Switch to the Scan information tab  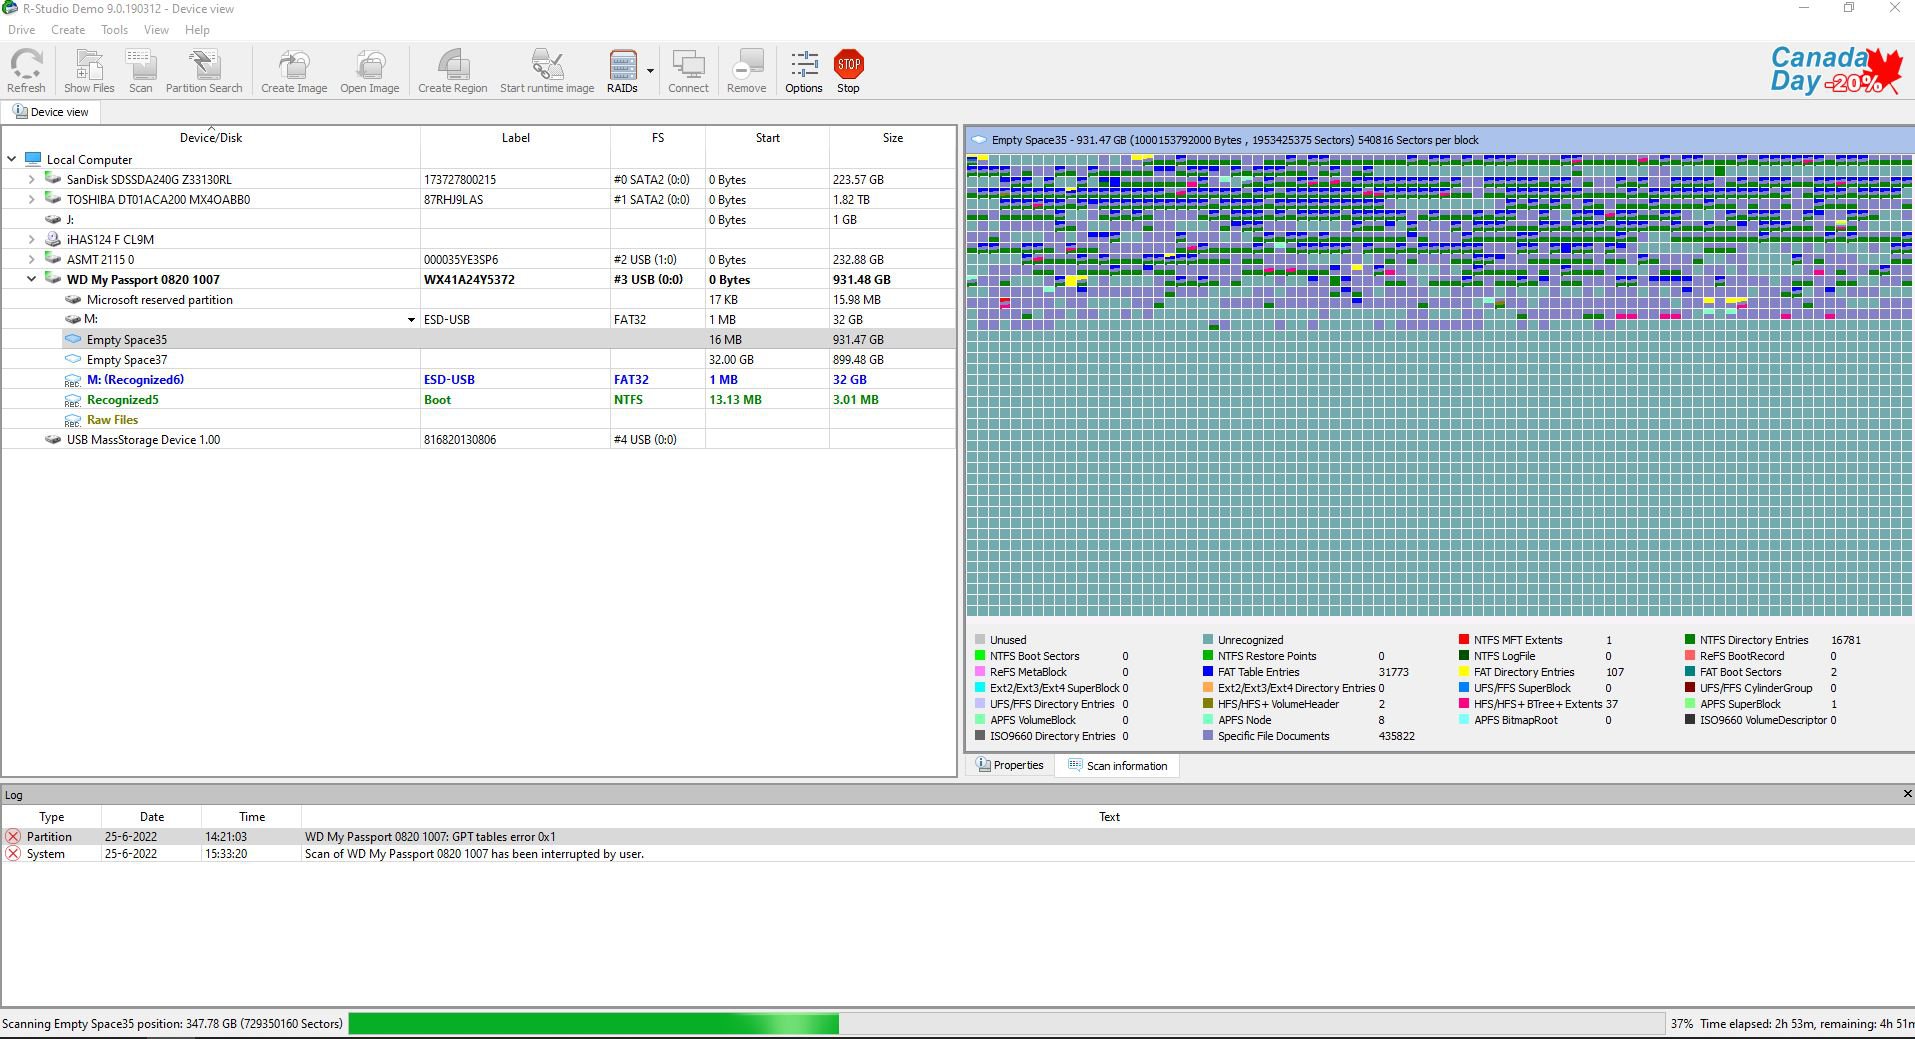(1117, 765)
